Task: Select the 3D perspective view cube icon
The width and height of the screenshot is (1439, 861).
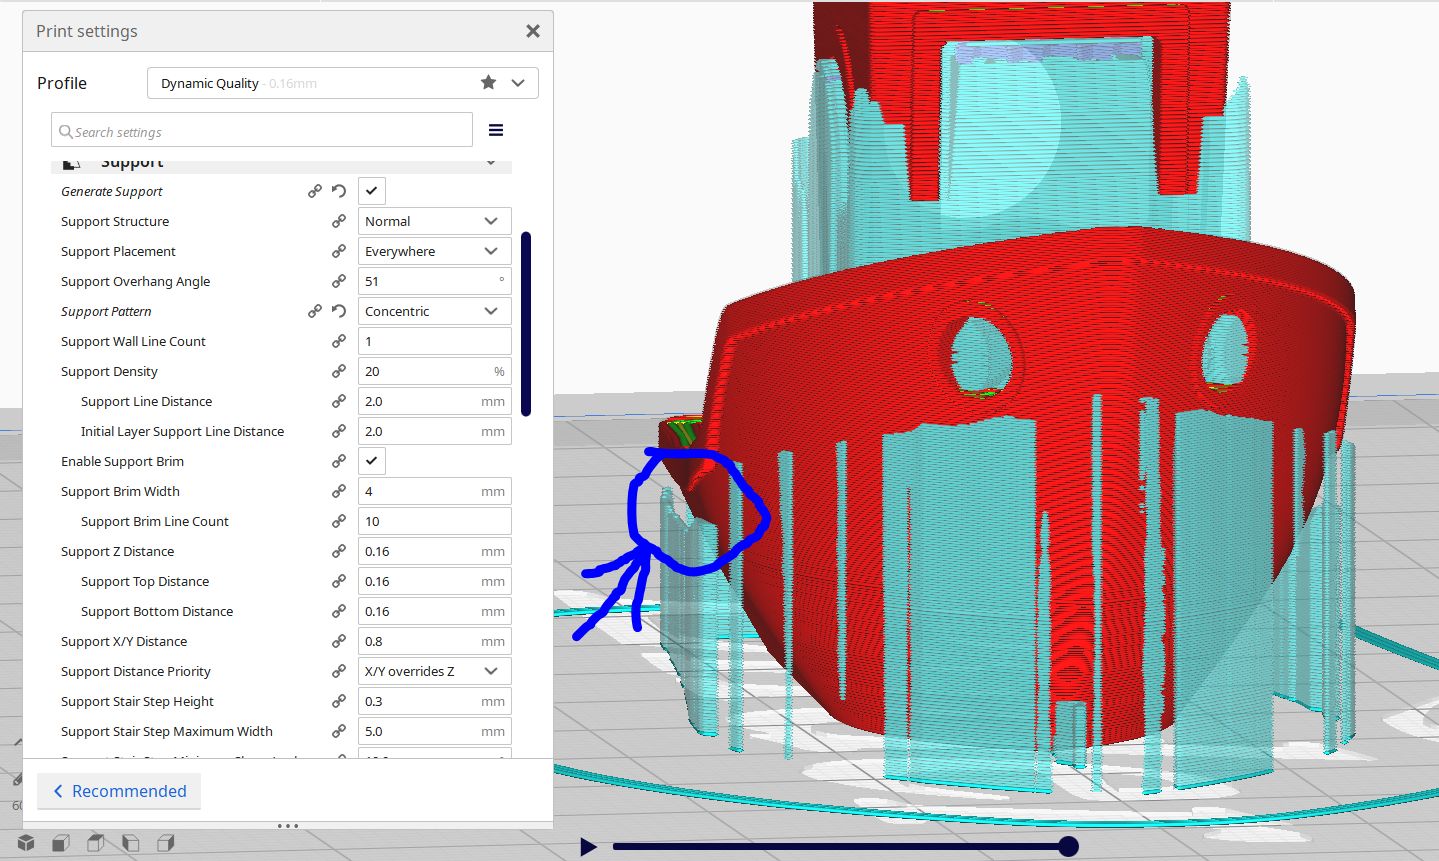Action: pyautogui.click(x=26, y=843)
